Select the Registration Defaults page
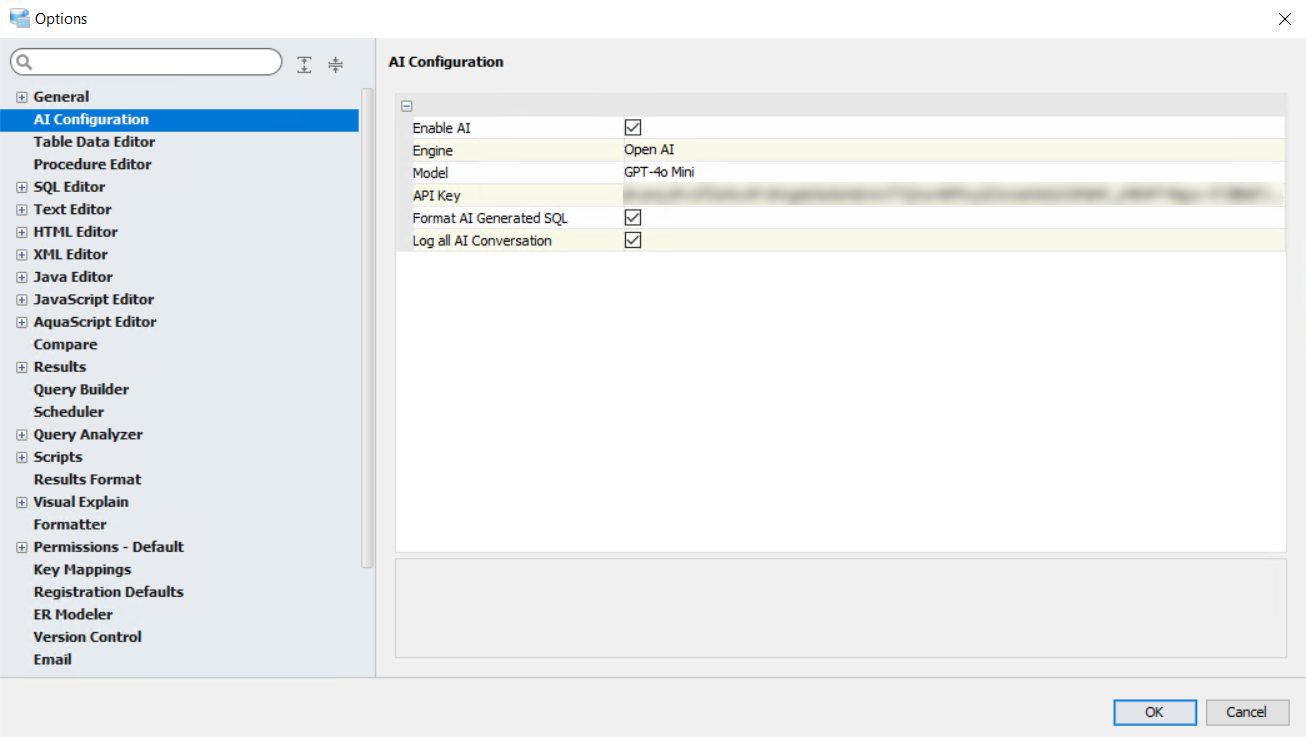Screen dimensions: 1306x737 click(108, 592)
